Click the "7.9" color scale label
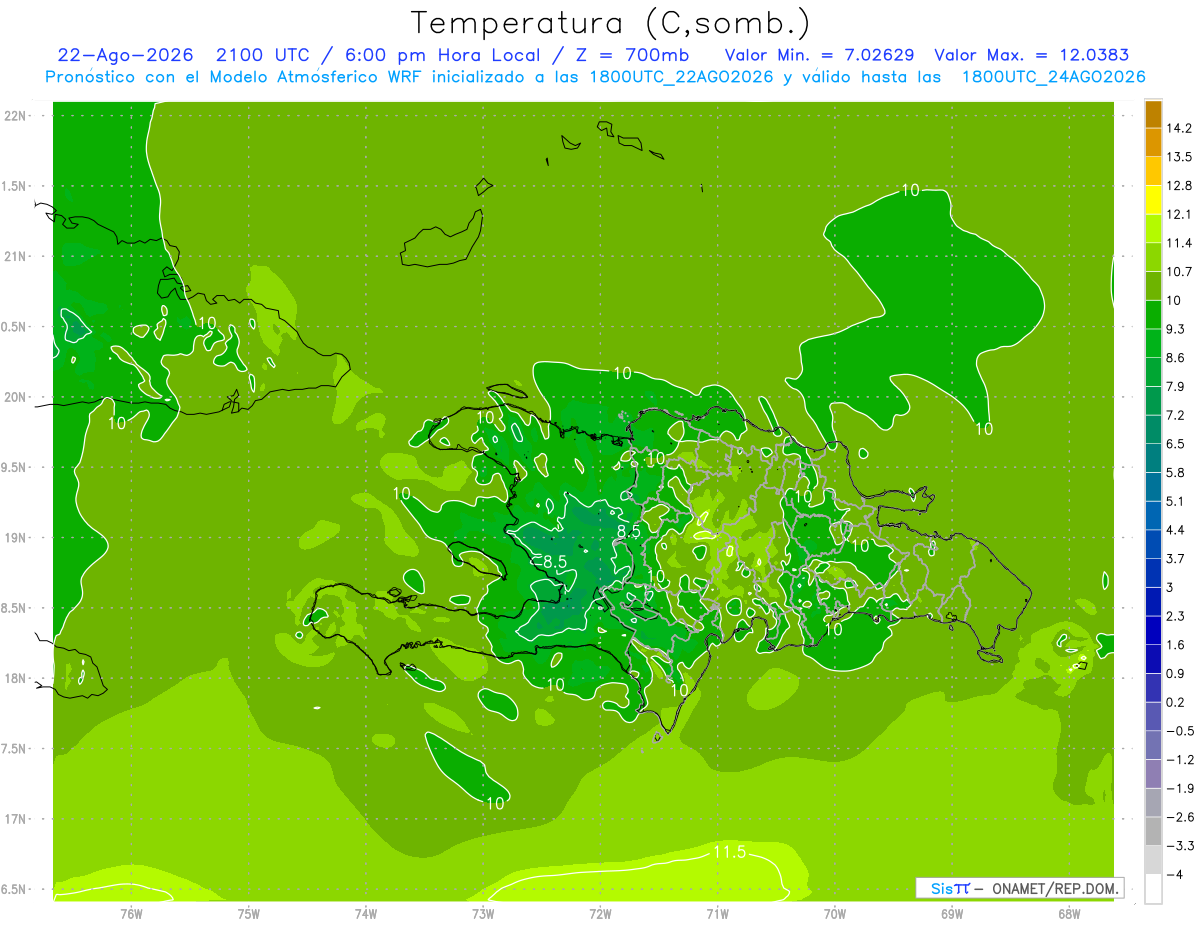Screen dimensions: 1200x927 click(x=1177, y=386)
